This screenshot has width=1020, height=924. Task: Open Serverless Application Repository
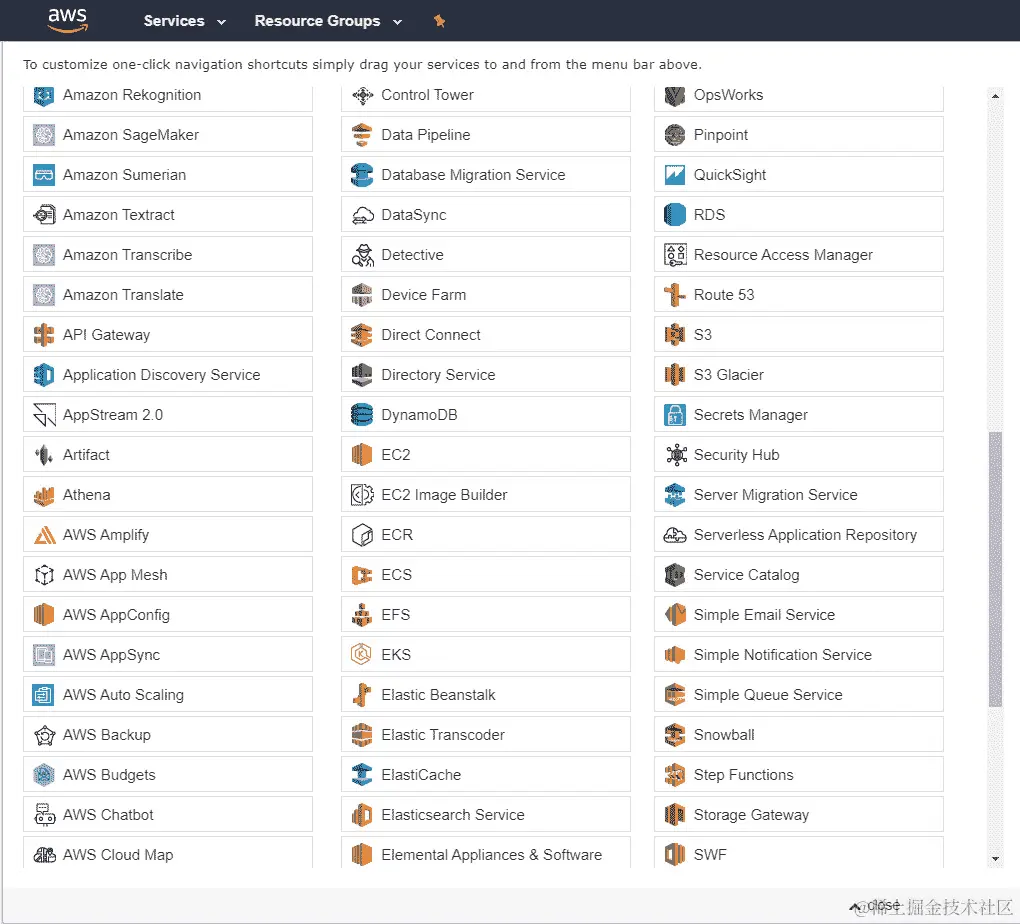coord(799,535)
